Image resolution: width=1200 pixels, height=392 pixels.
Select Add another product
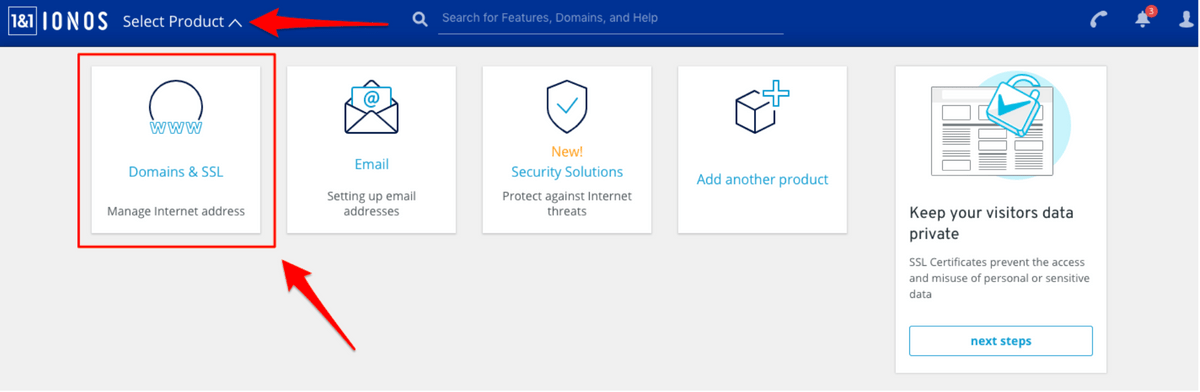point(762,180)
